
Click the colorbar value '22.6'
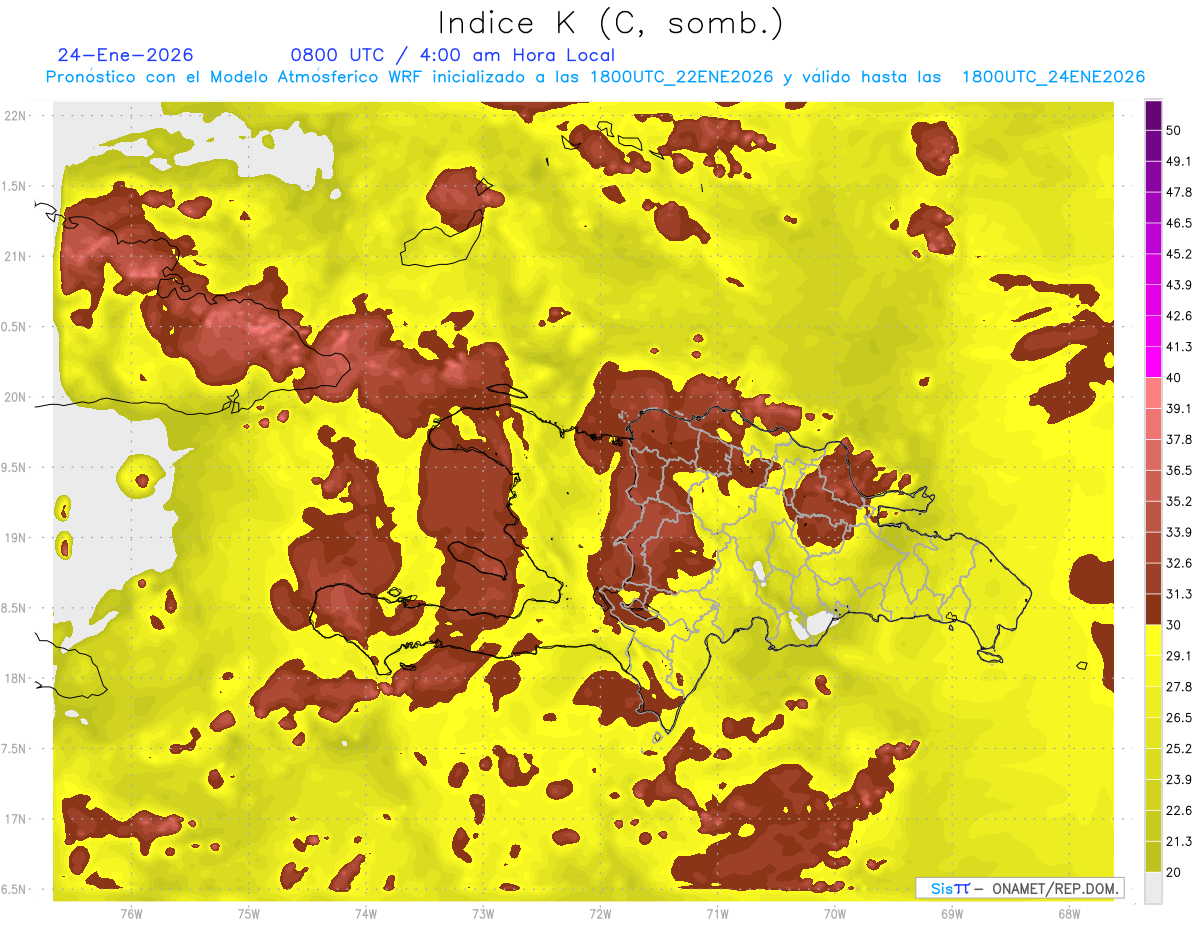click(1179, 810)
